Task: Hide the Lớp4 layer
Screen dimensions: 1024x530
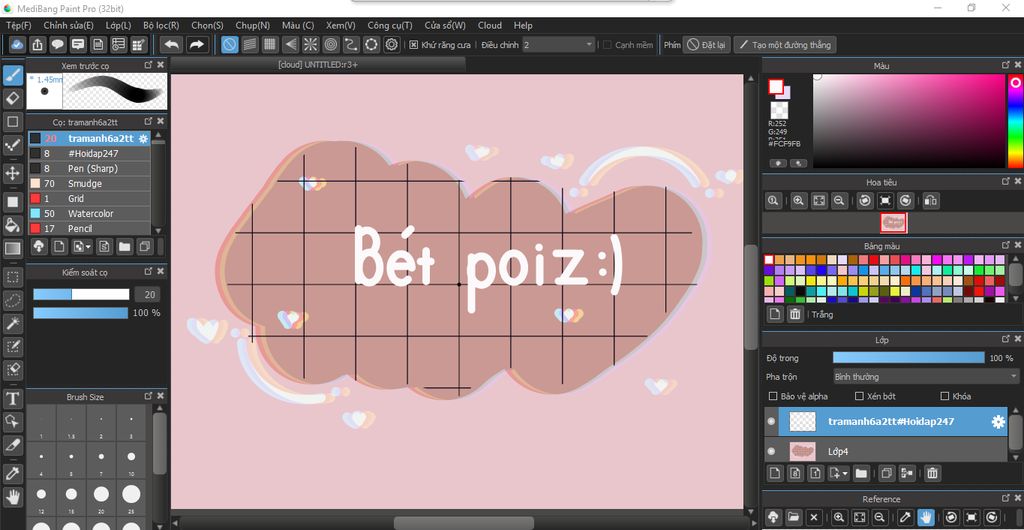Action: pos(771,451)
